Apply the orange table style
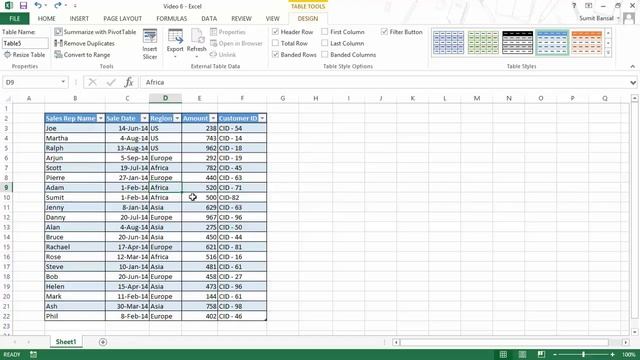The image size is (640, 360). [x=587, y=42]
